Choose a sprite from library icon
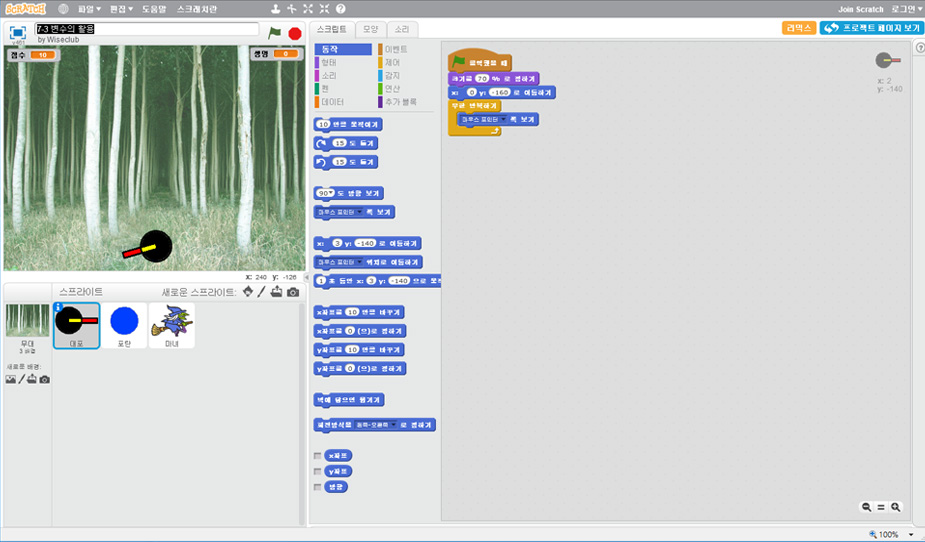This screenshot has width=925, height=542. pos(247,292)
